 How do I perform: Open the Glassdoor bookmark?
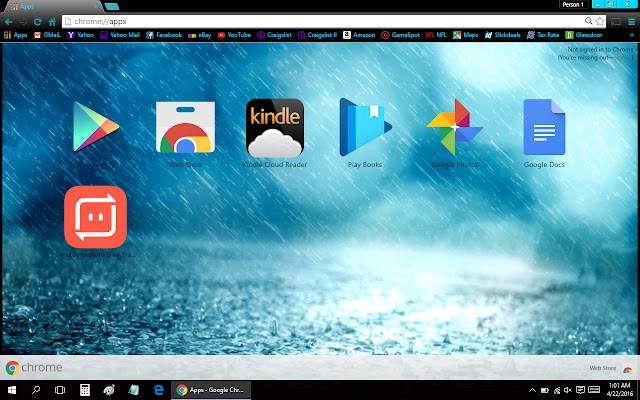click(584, 35)
